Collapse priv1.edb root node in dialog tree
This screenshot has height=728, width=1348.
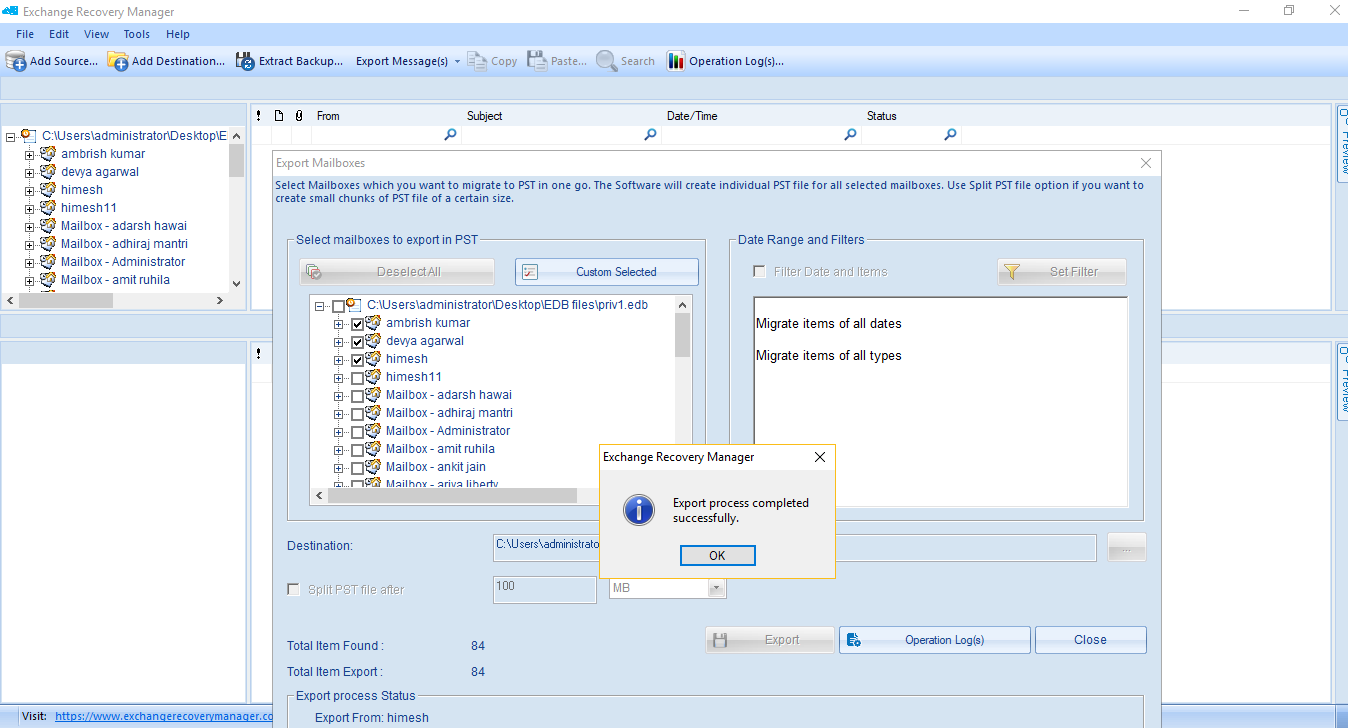(320, 306)
